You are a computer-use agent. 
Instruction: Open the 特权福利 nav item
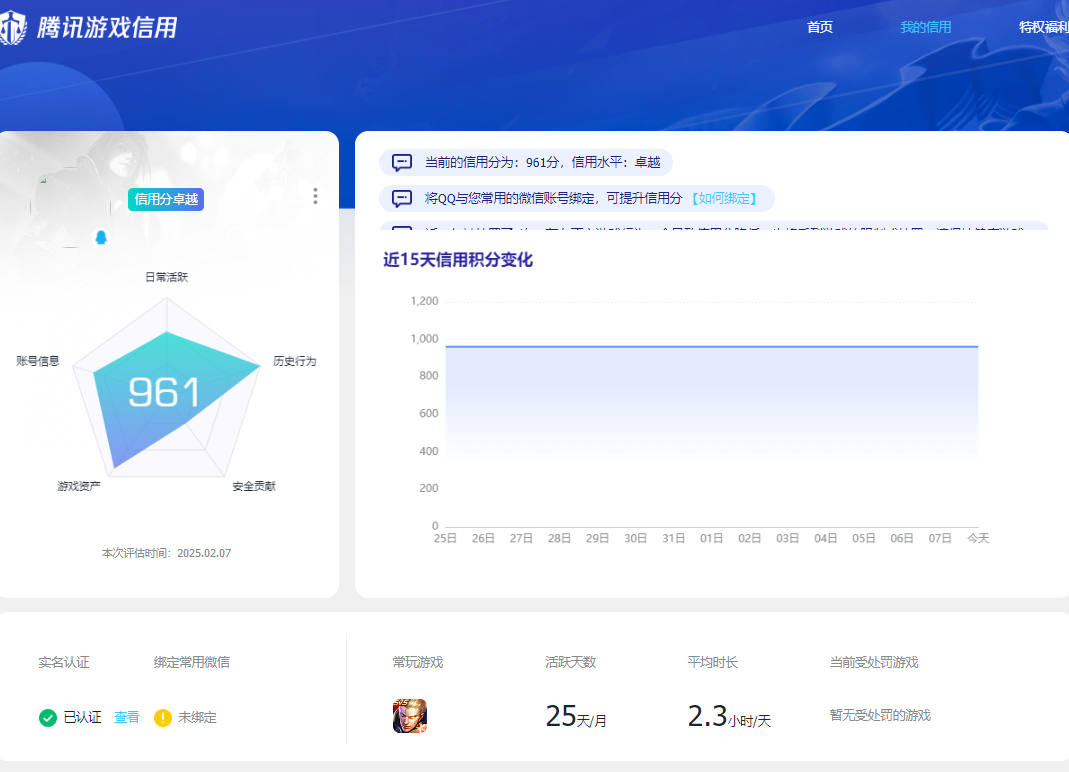pos(1044,27)
